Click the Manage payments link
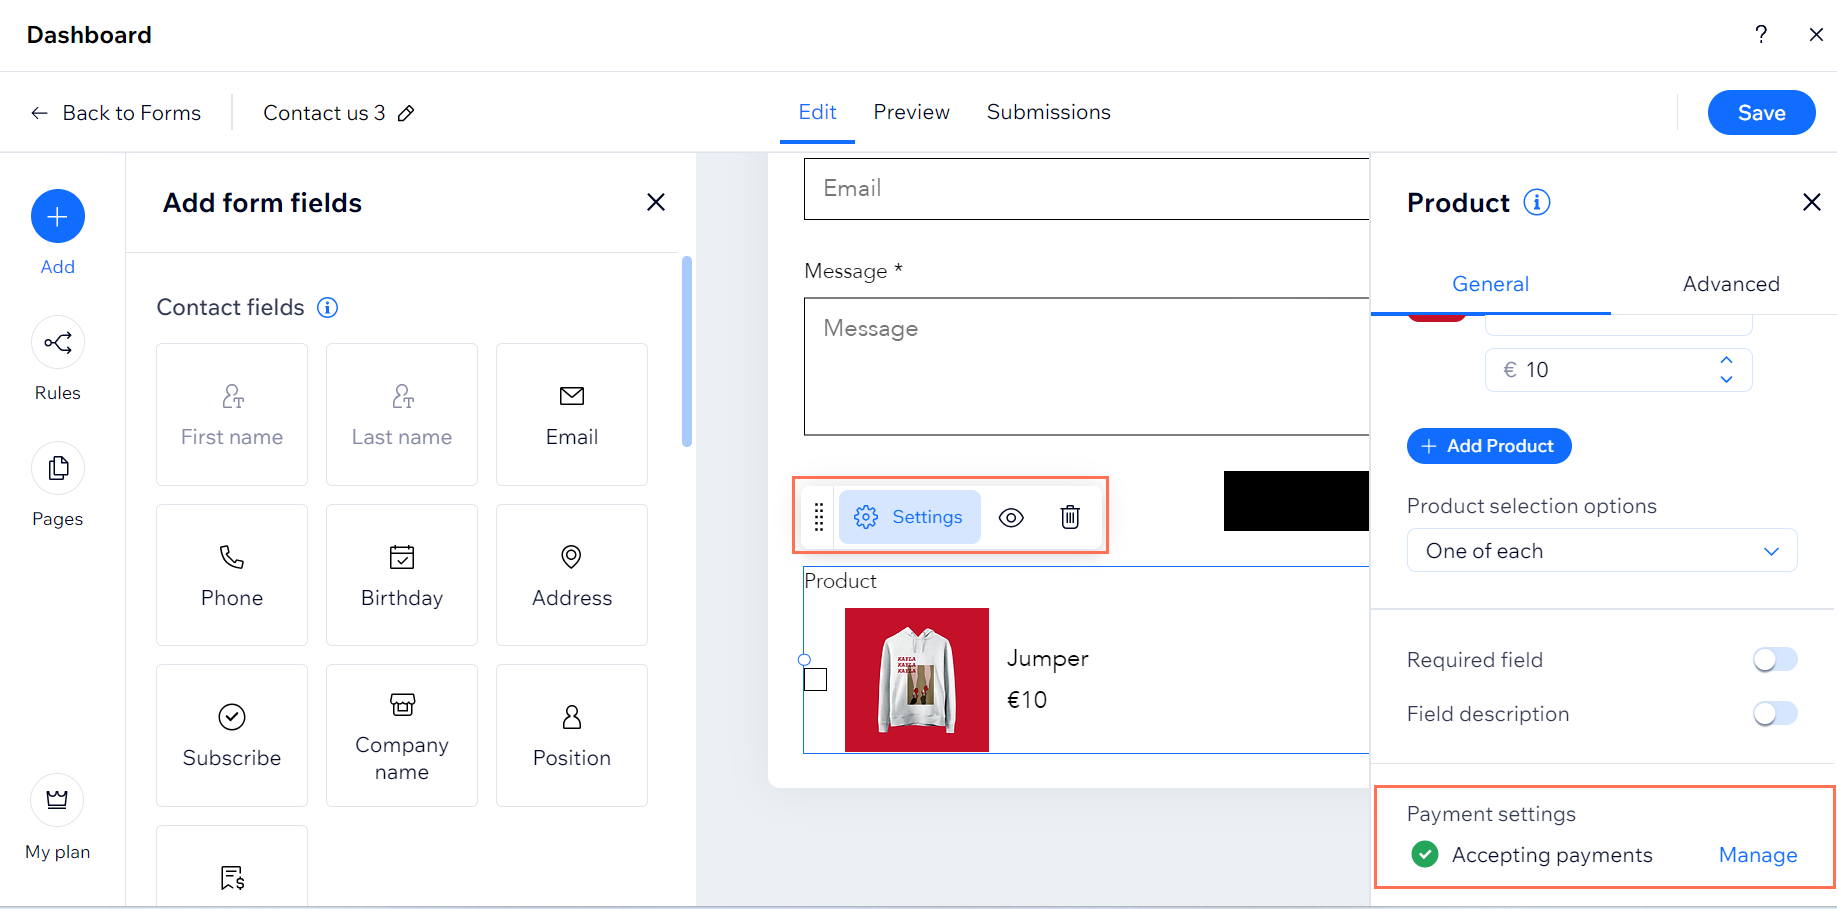Image resolution: width=1837 pixels, height=909 pixels. coord(1758,855)
